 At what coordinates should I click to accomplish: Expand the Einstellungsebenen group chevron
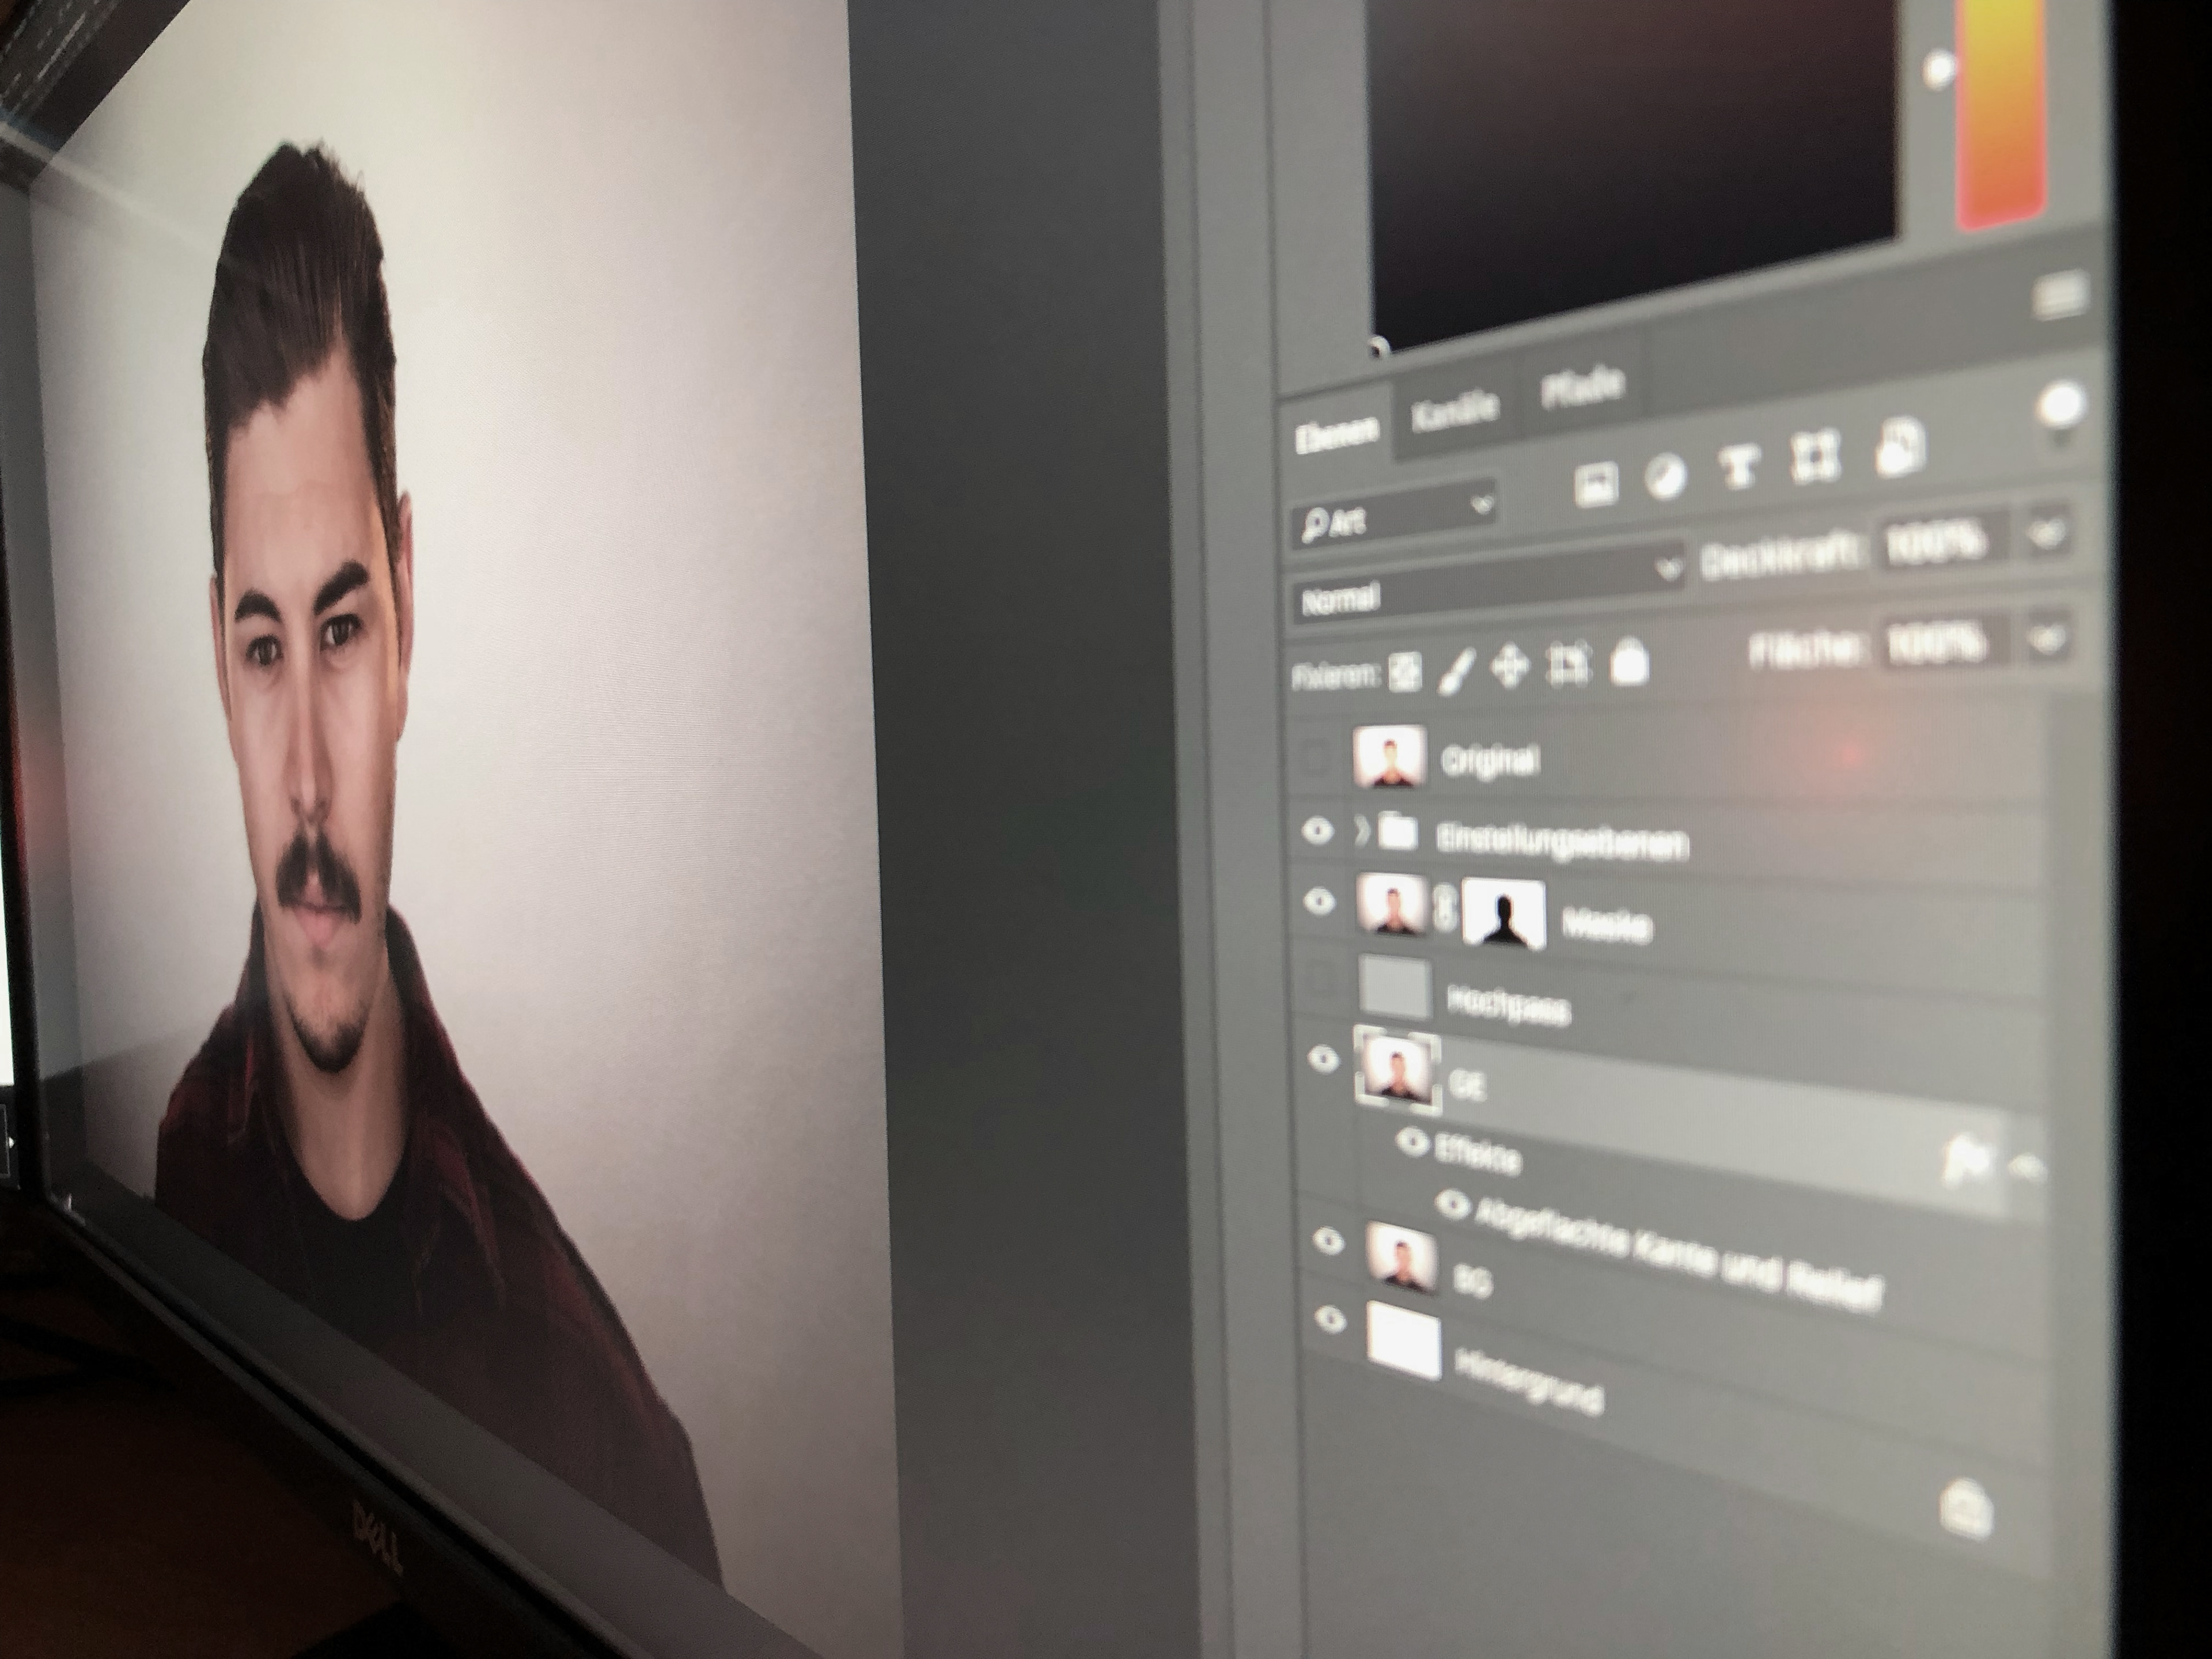1361,831
